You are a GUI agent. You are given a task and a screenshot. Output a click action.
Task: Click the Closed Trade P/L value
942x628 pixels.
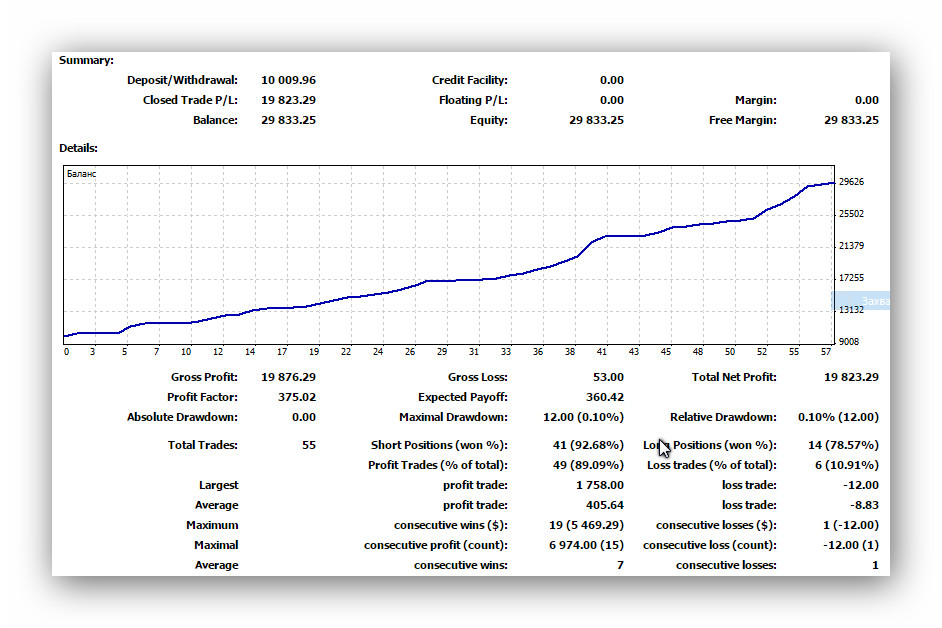[x=288, y=100]
